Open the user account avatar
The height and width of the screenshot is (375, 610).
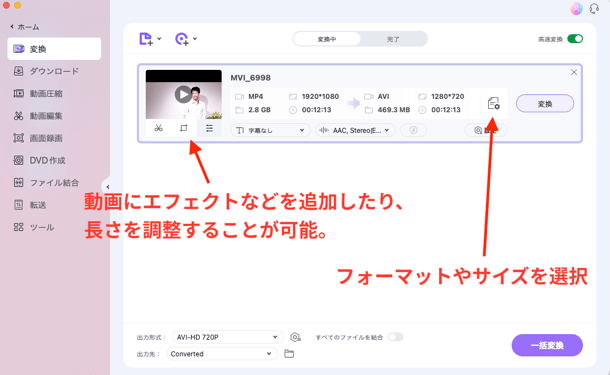[576, 8]
